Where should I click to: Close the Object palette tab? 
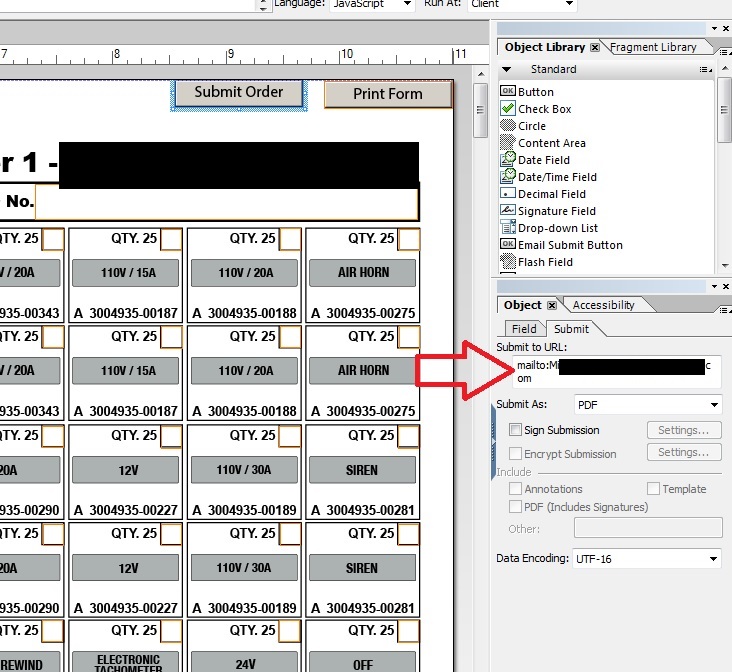click(x=552, y=305)
